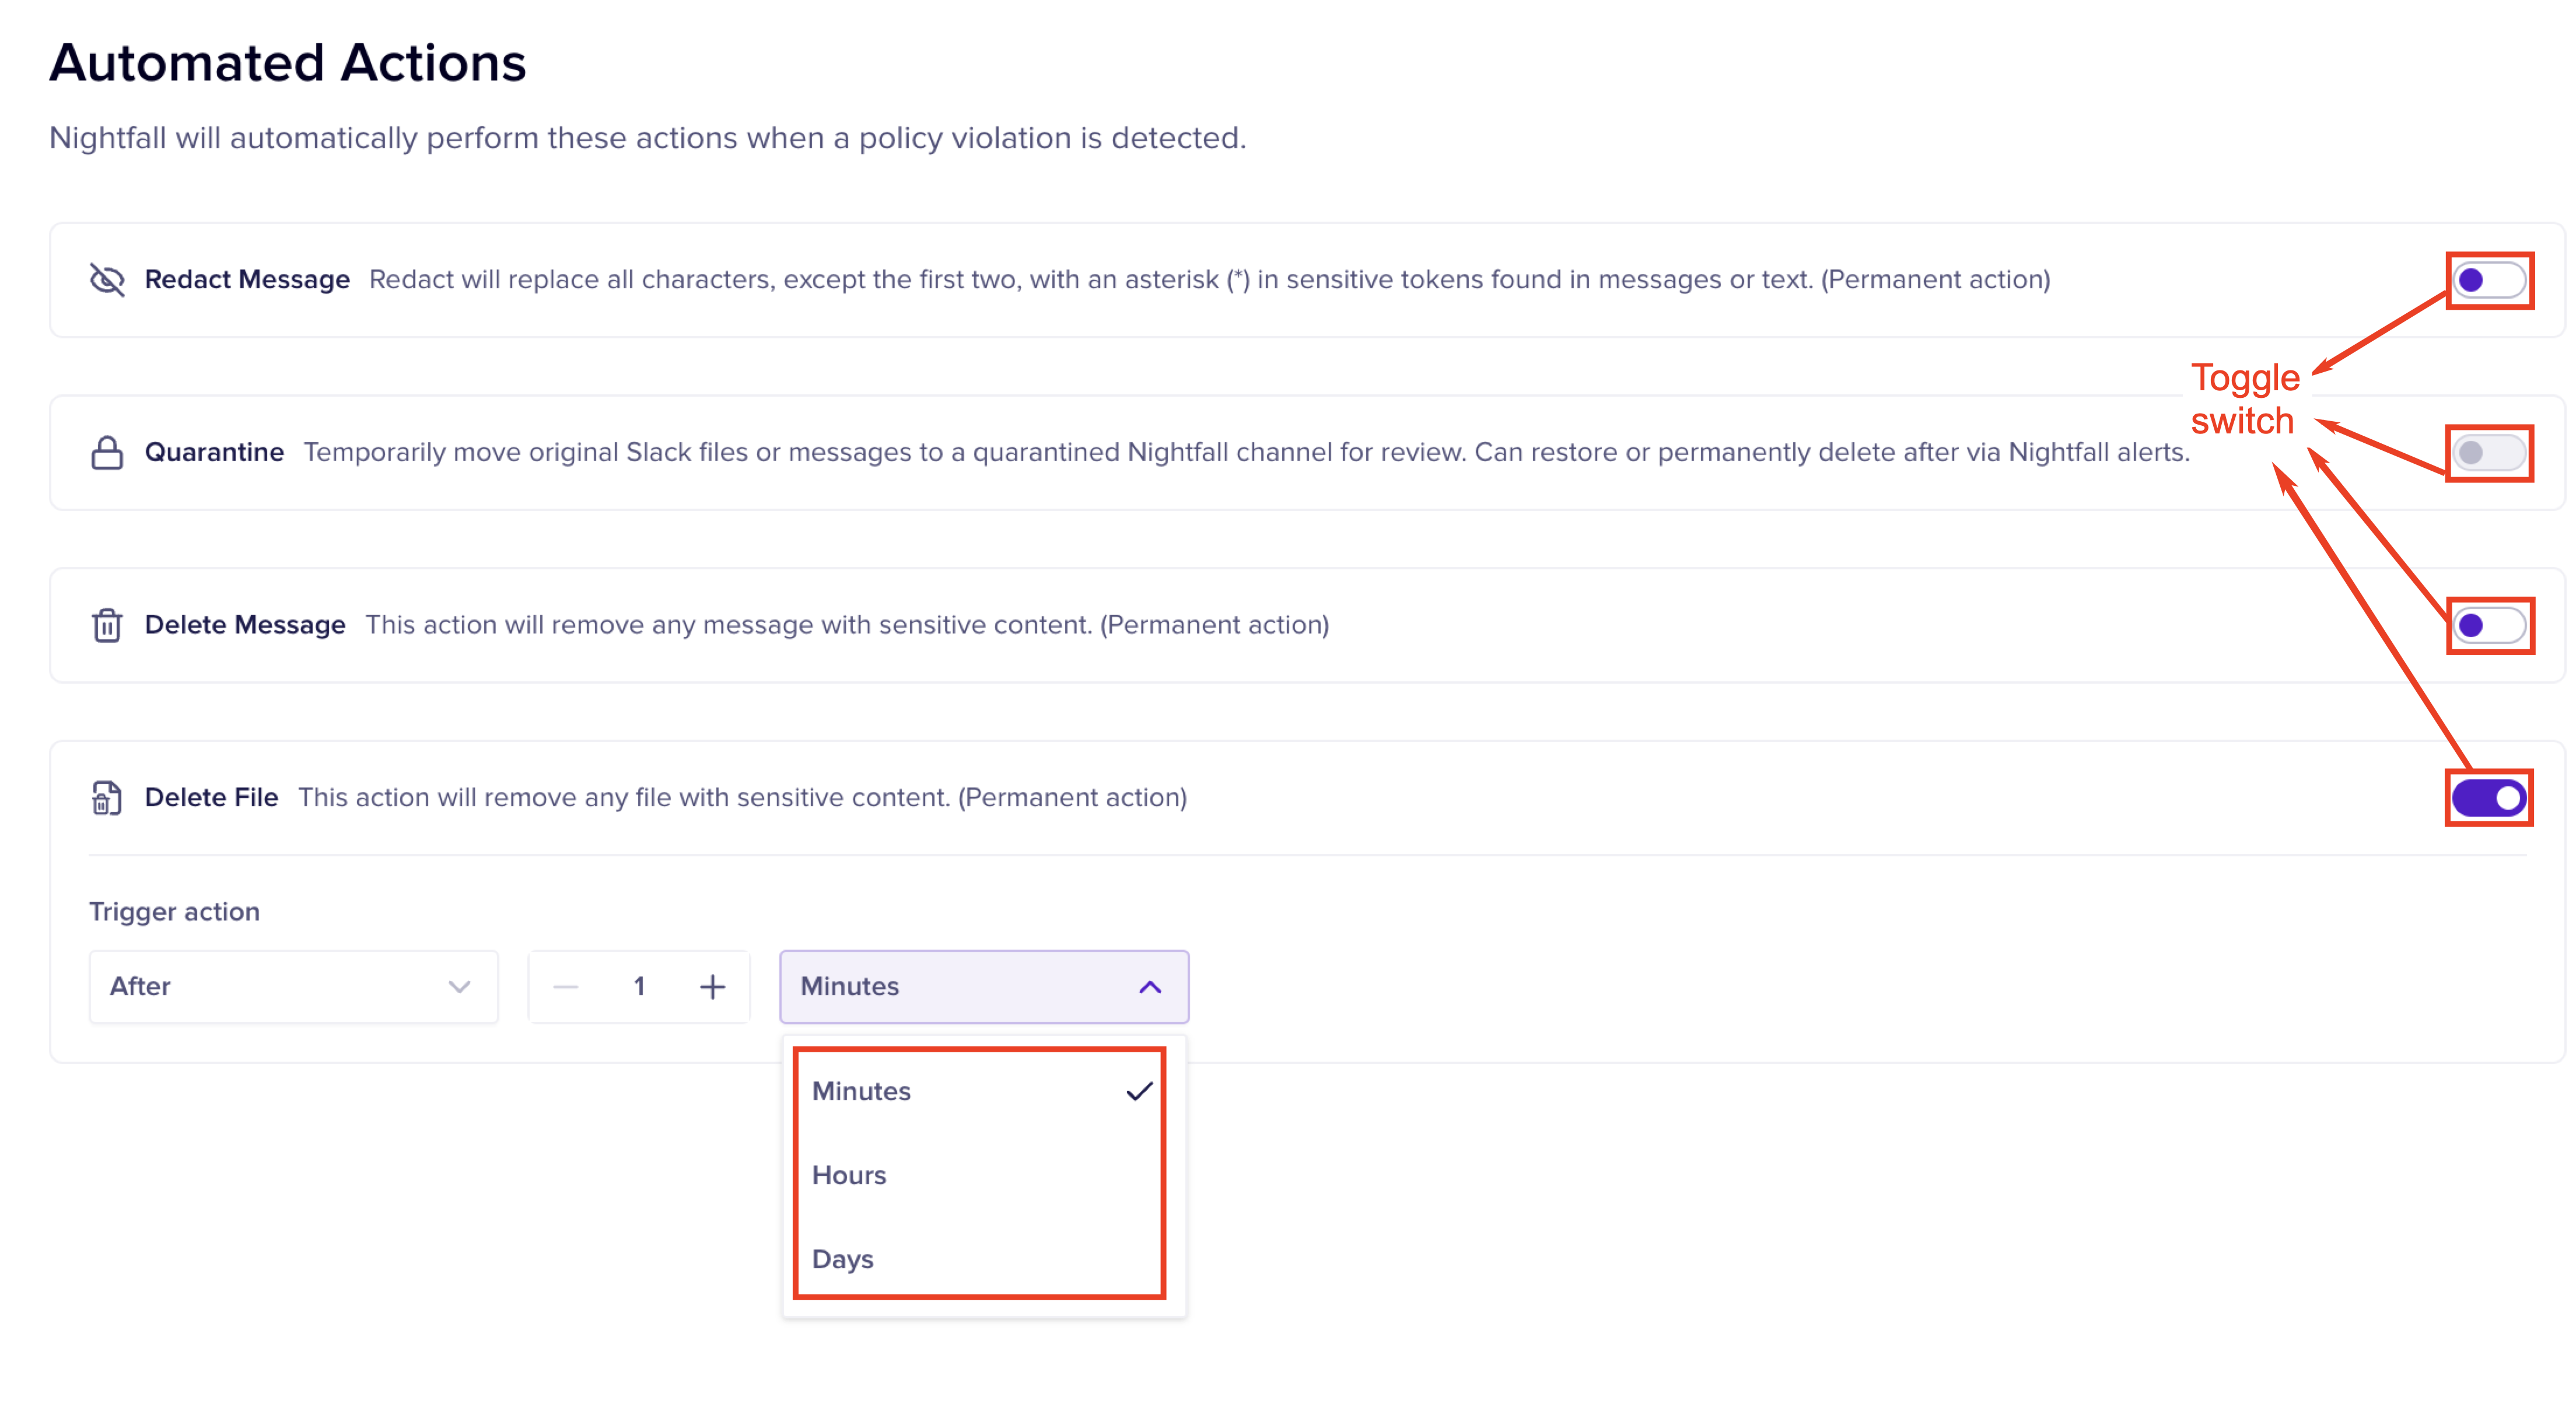Click the plus icon to increase the value
Image resolution: width=2576 pixels, height=1414 pixels.
[712, 987]
